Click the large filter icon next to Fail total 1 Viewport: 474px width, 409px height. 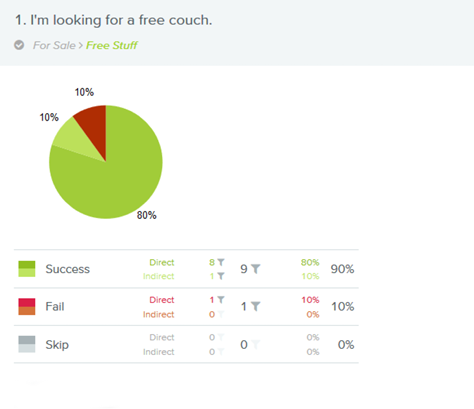pos(256,306)
